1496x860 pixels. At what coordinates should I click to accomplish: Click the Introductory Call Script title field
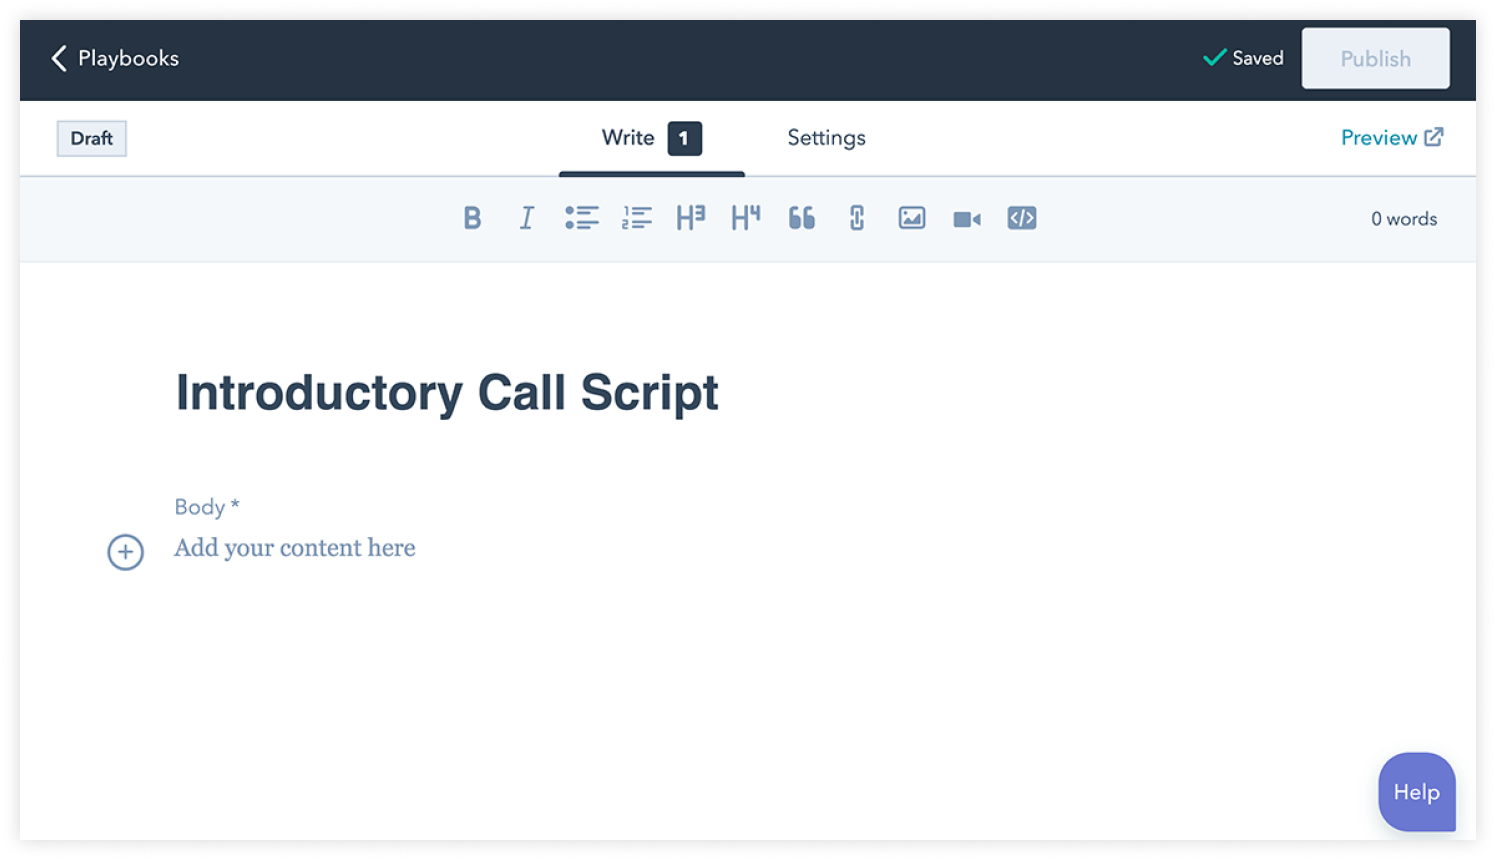(x=447, y=393)
